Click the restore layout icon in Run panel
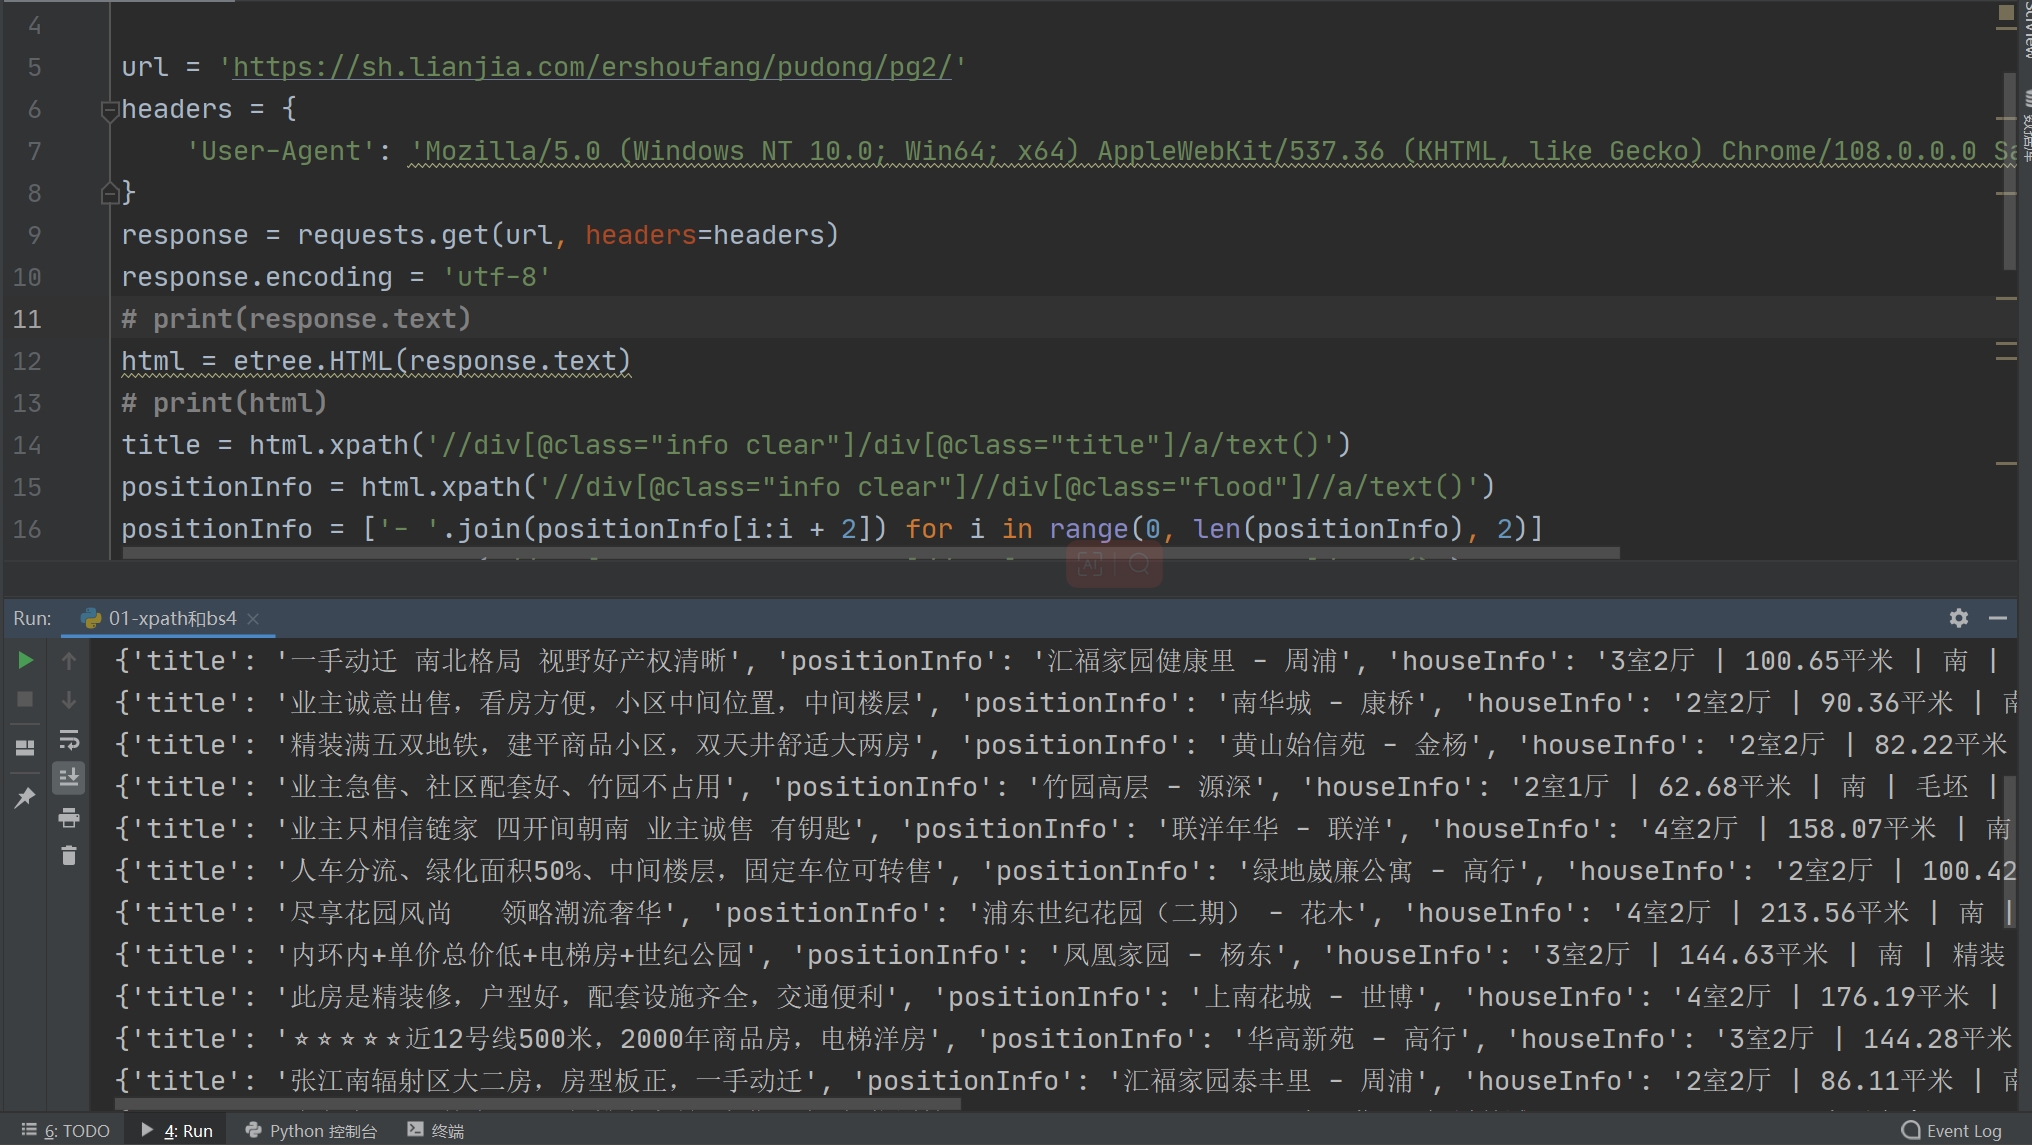The width and height of the screenshot is (2032, 1145). (x=26, y=747)
